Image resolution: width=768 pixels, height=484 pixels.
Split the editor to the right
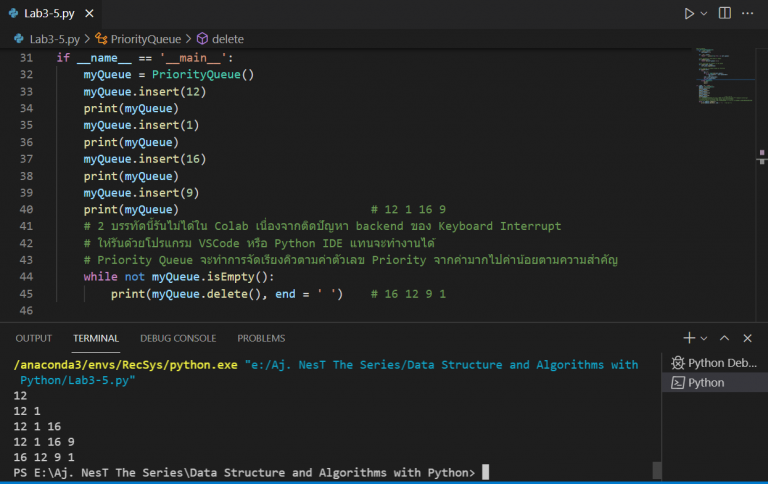point(723,14)
